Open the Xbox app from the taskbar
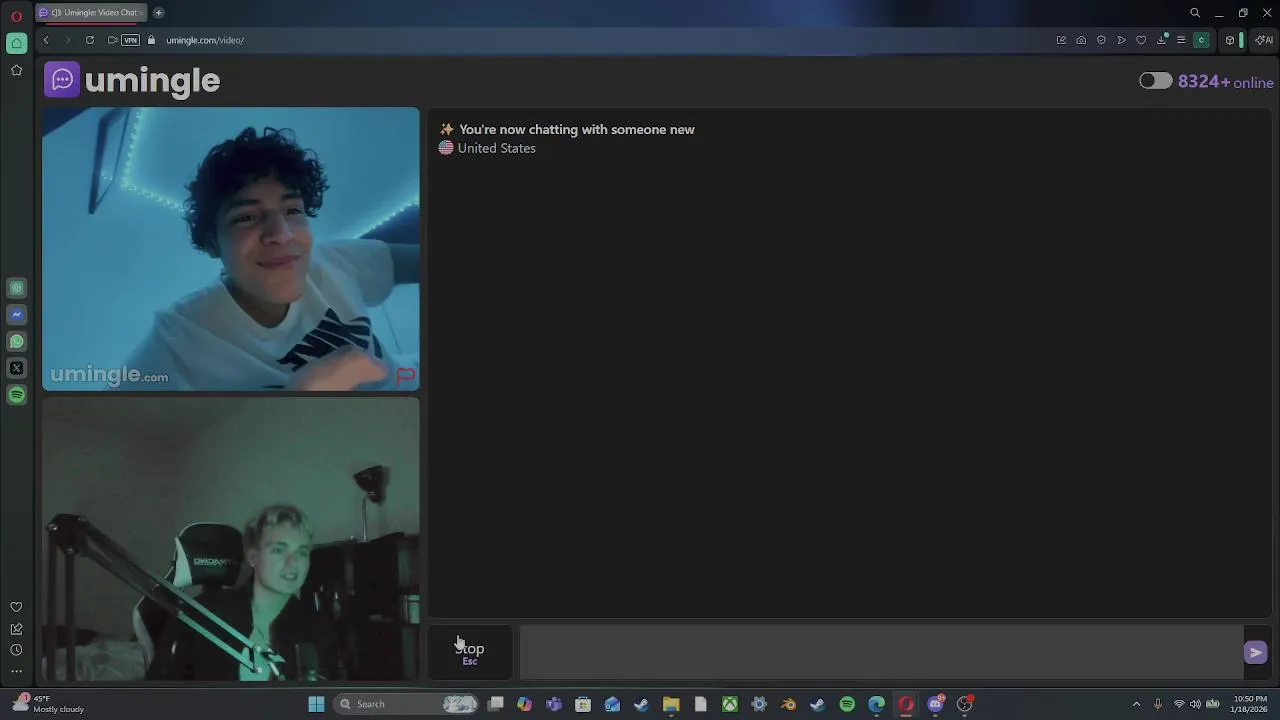1280x720 pixels. click(x=730, y=704)
